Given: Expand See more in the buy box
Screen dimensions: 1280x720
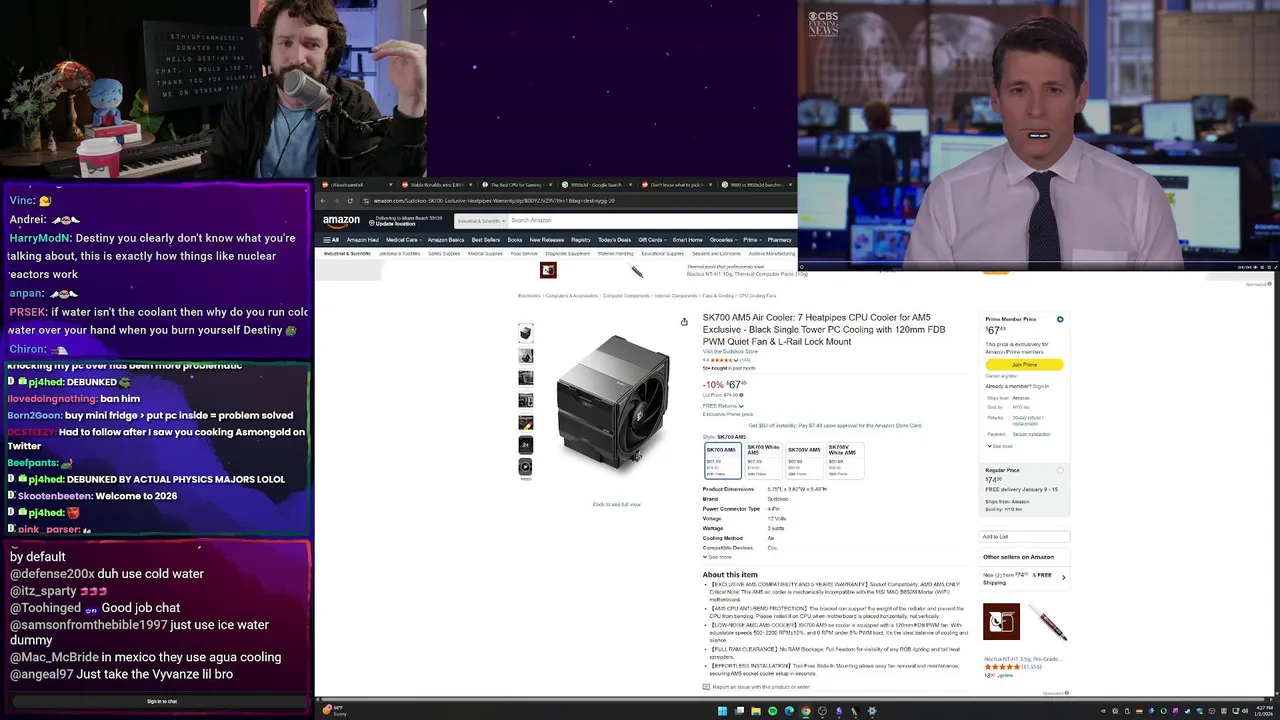Looking at the screenshot, I should tap(999, 446).
